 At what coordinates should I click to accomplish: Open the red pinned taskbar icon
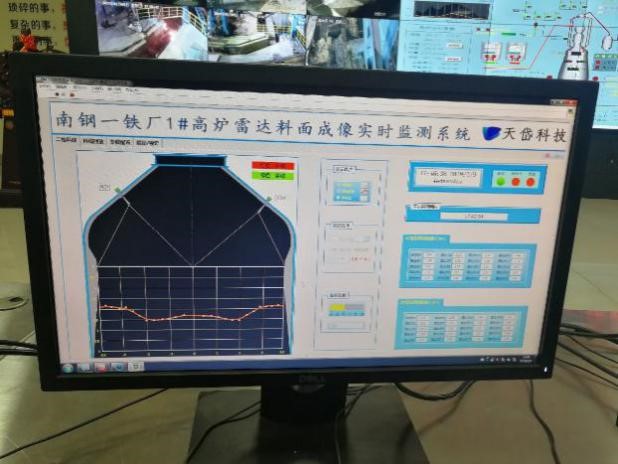(101, 367)
